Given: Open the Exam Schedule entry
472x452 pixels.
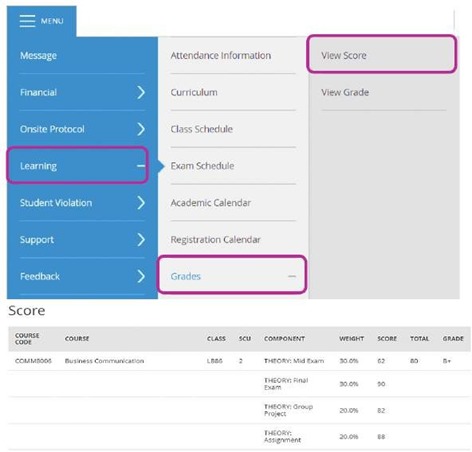Looking at the screenshot, I should [x=202, y=166].
